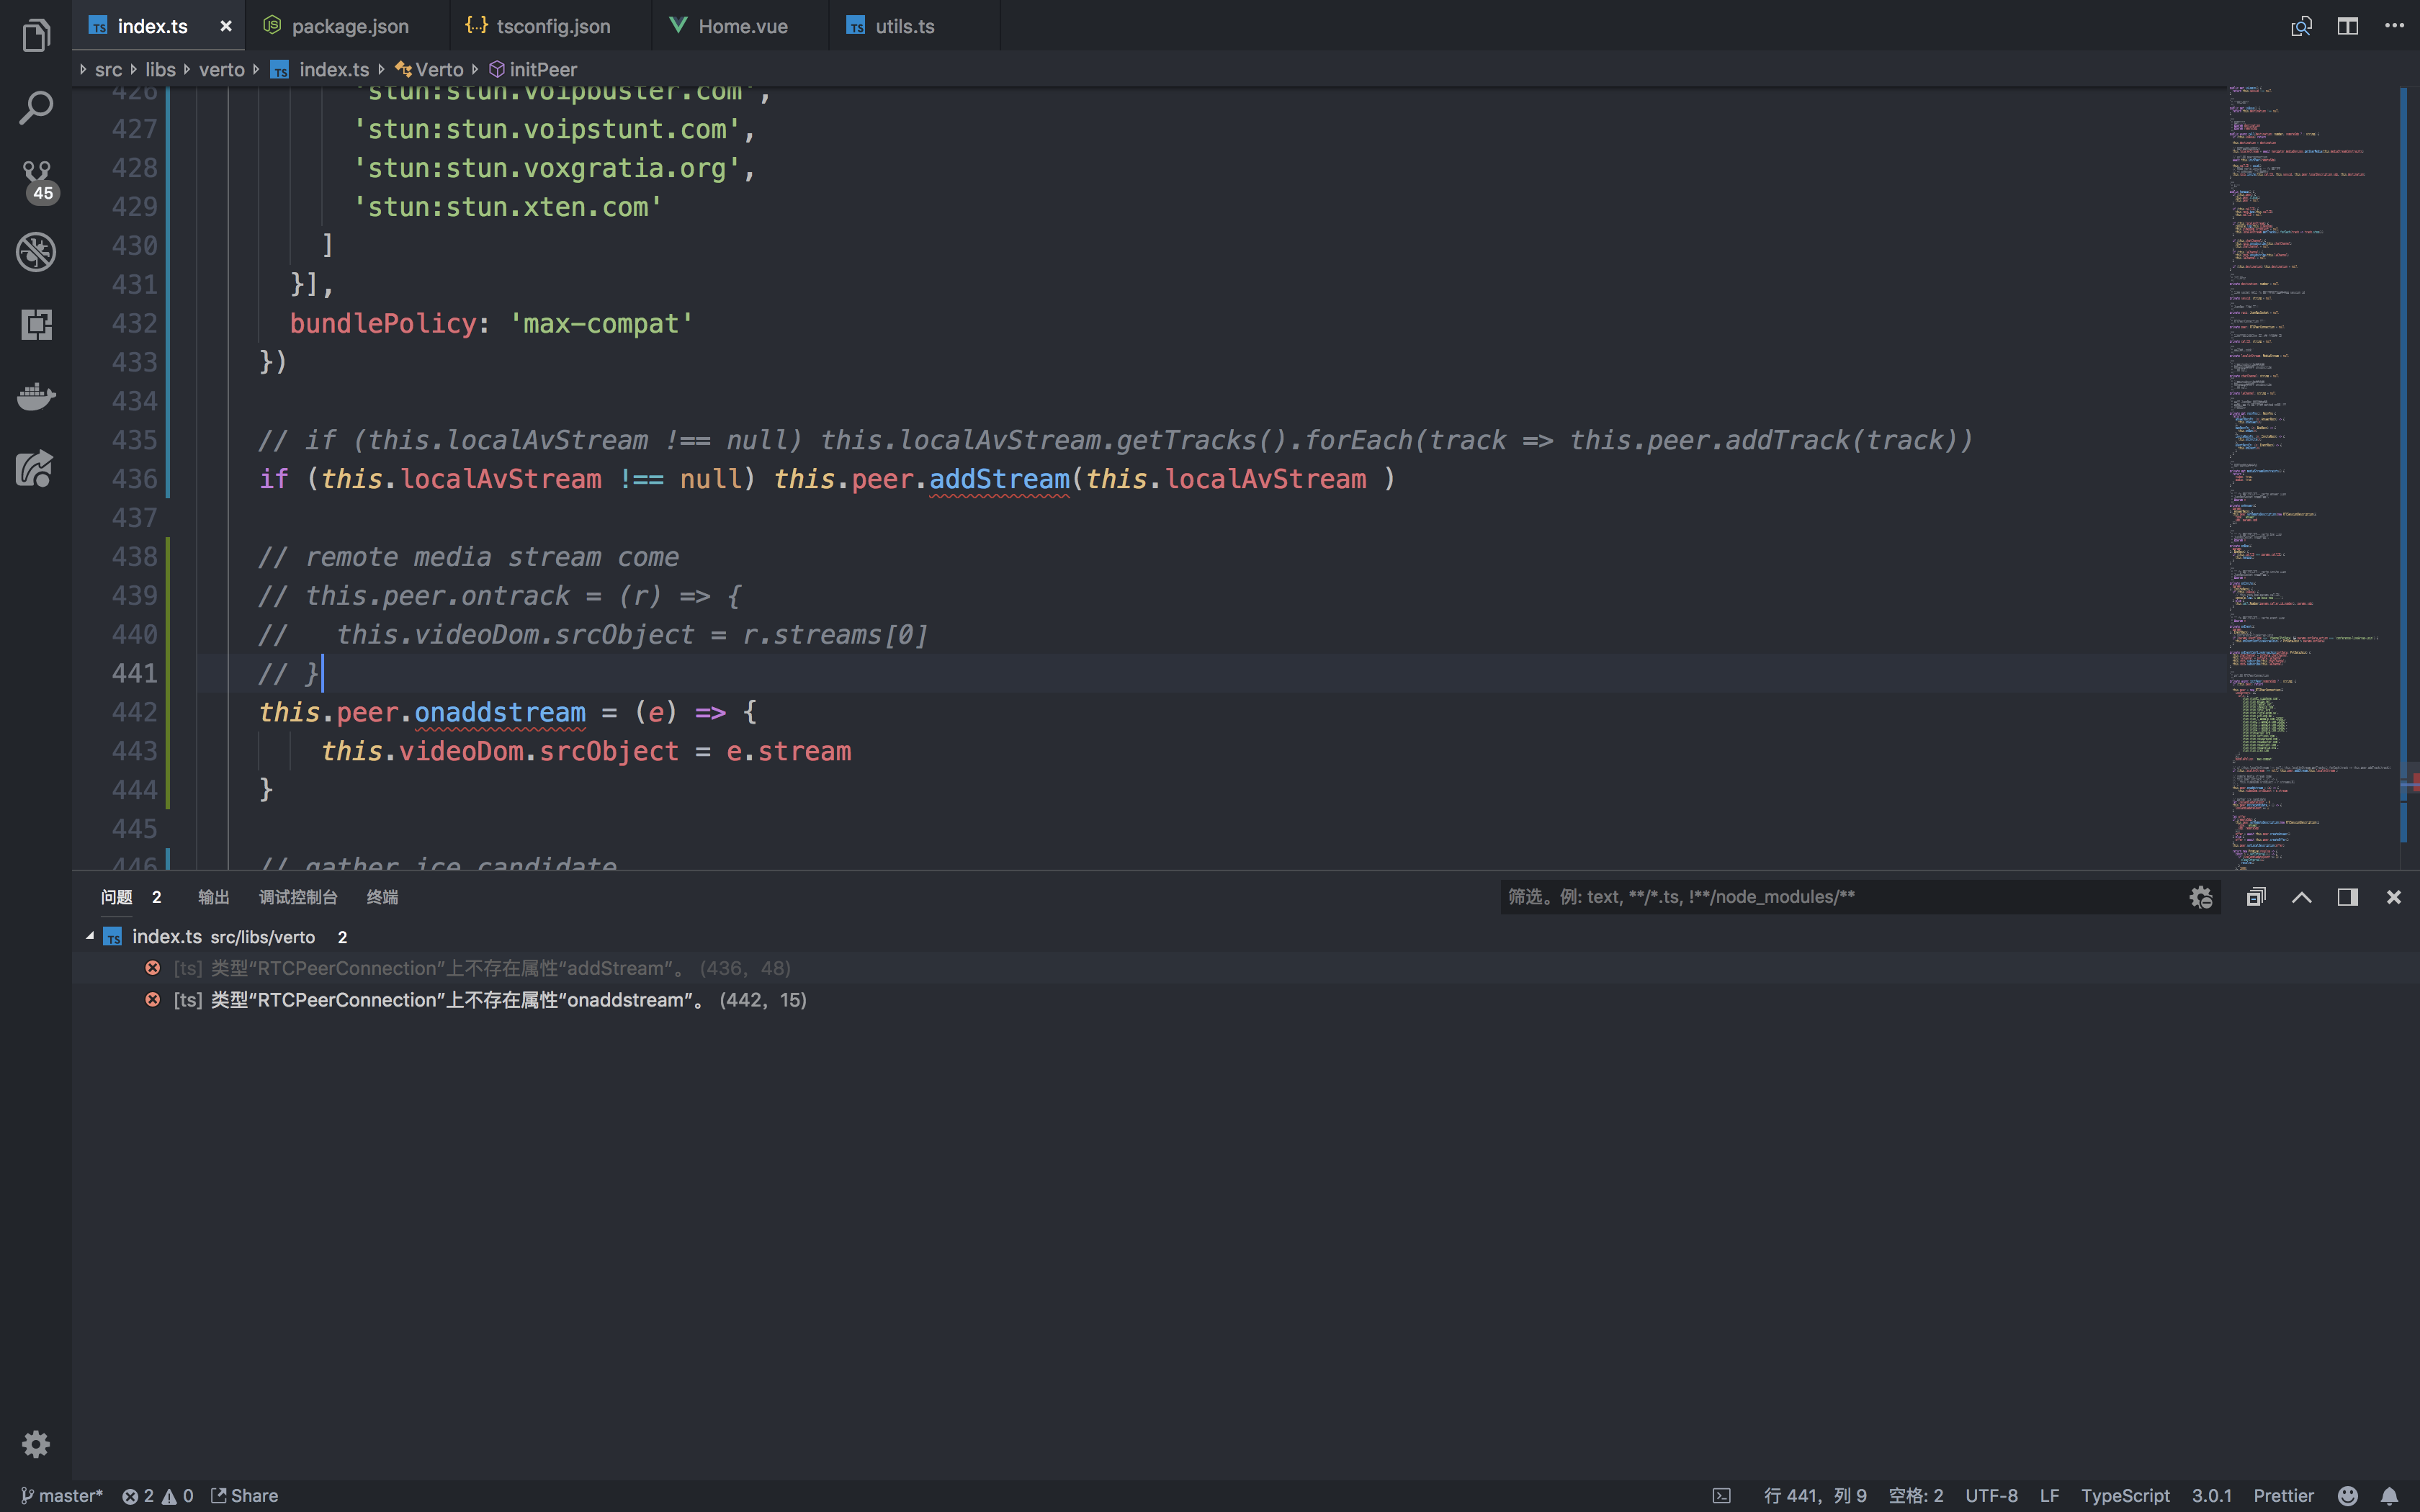The image size is (2420, 1512).
Task: Open the initPeer breadcrumb
Action: click(533, 69)
